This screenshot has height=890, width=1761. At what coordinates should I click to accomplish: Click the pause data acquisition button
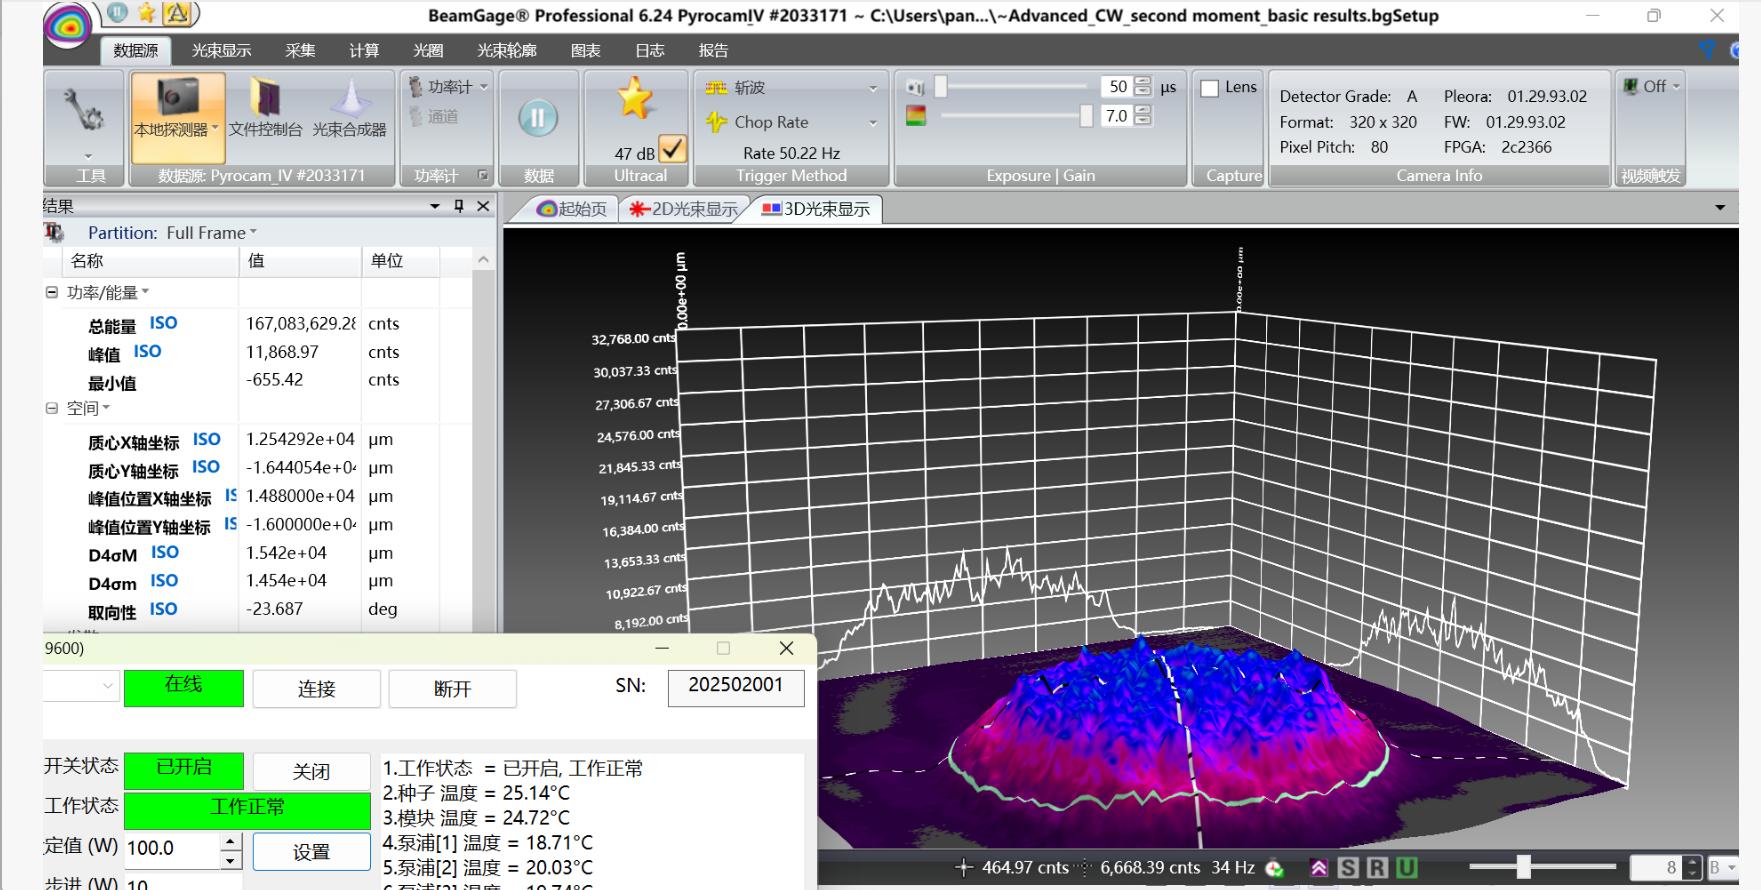pos(537,119)
